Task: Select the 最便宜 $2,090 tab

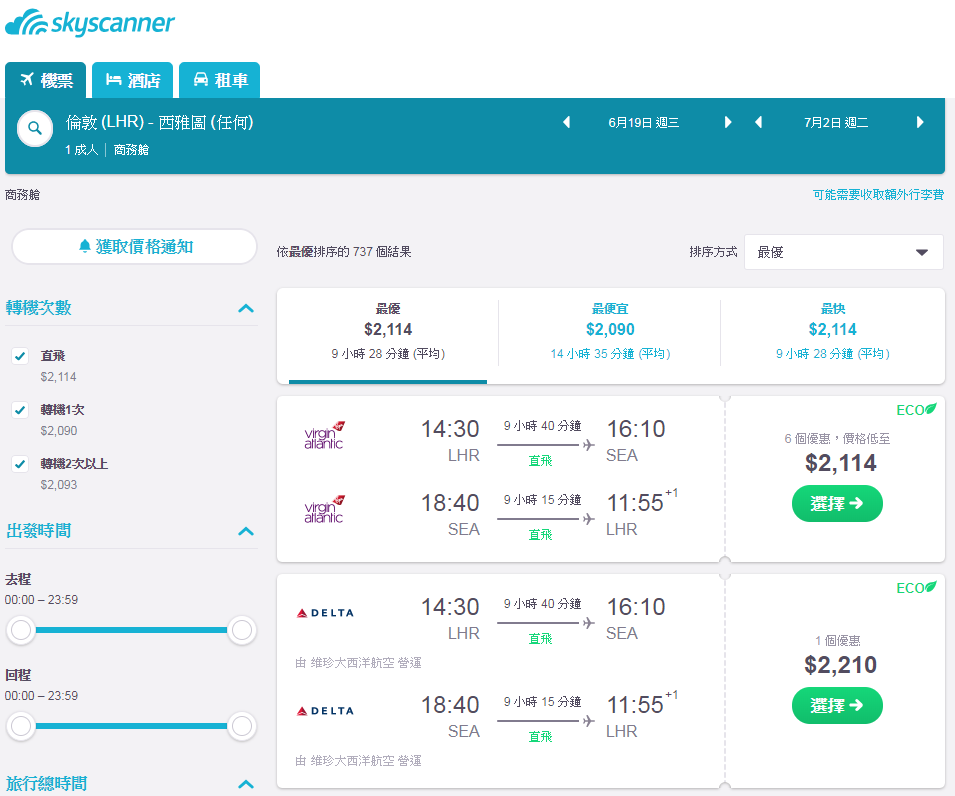Action: coord(610,332)
